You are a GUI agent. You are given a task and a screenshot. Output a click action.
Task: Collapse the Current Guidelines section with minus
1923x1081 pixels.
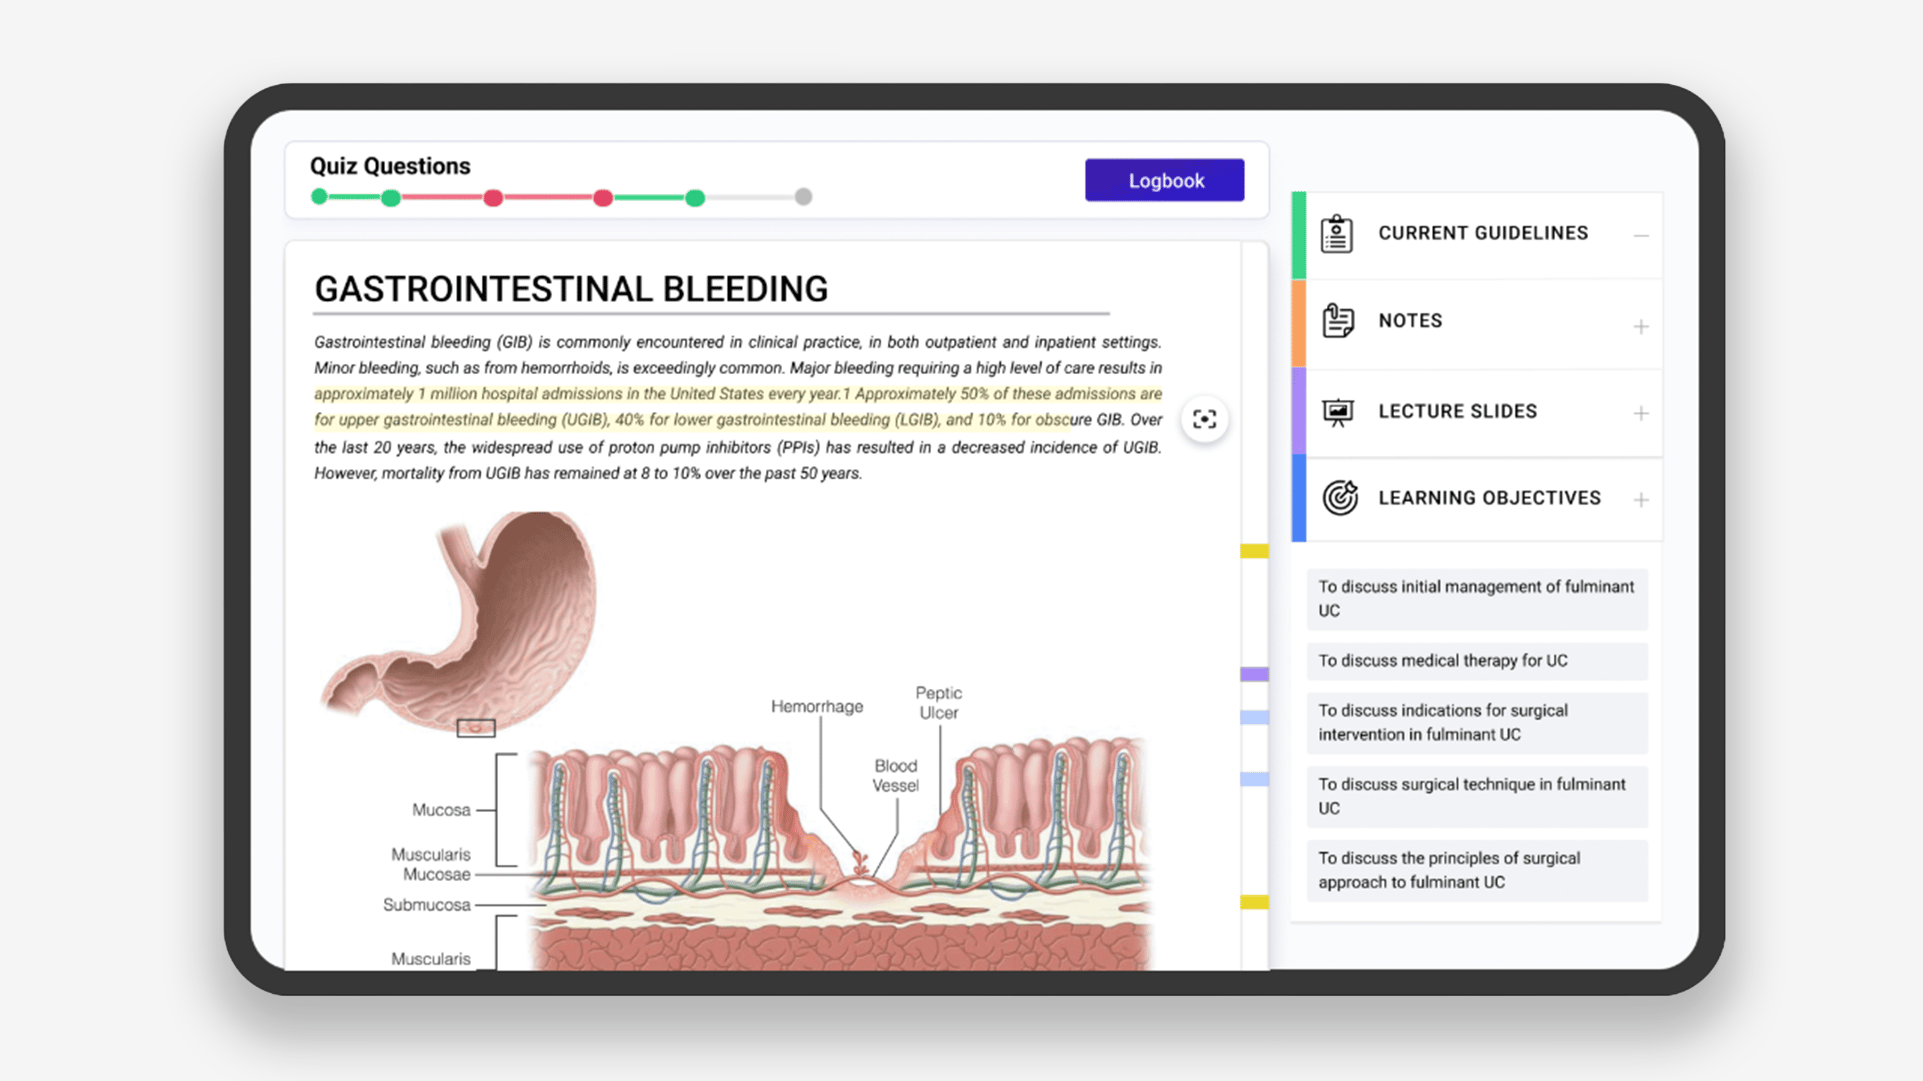1640,236
